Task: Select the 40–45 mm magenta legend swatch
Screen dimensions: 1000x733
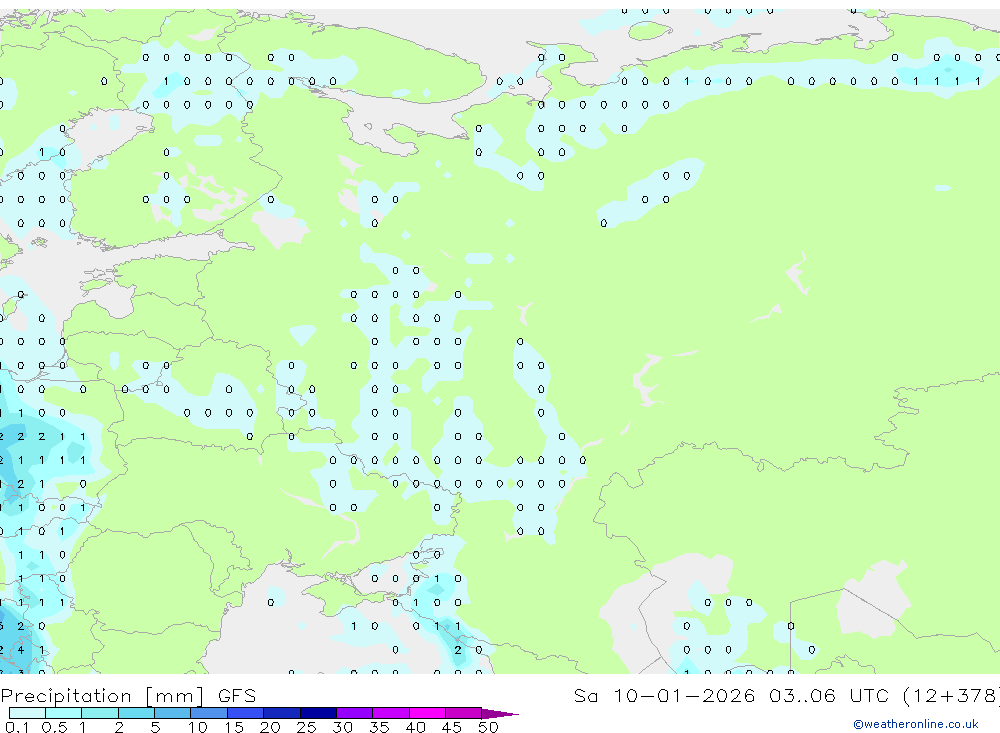Action: tap(427, 713)
